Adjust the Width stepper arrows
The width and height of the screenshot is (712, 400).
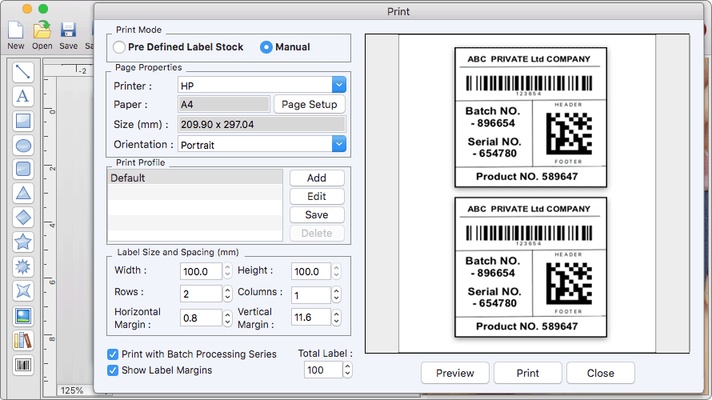(x=227, y=271)
